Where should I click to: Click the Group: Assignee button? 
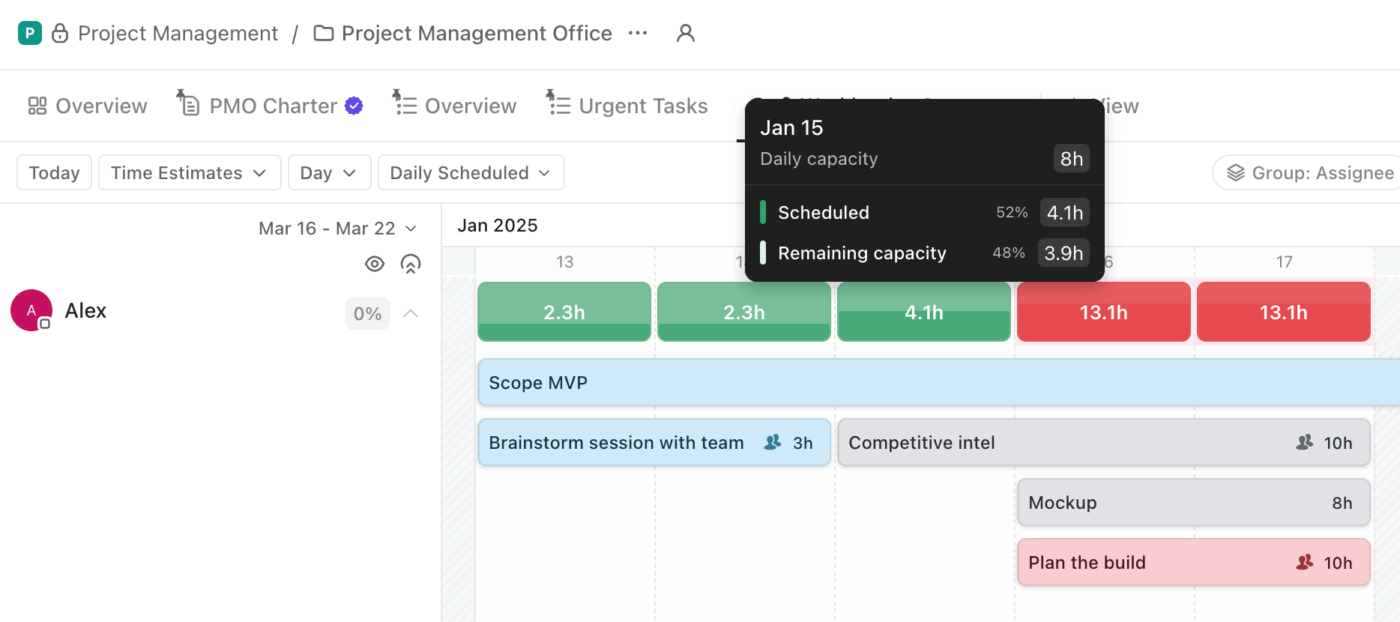tap(1308, 173)
